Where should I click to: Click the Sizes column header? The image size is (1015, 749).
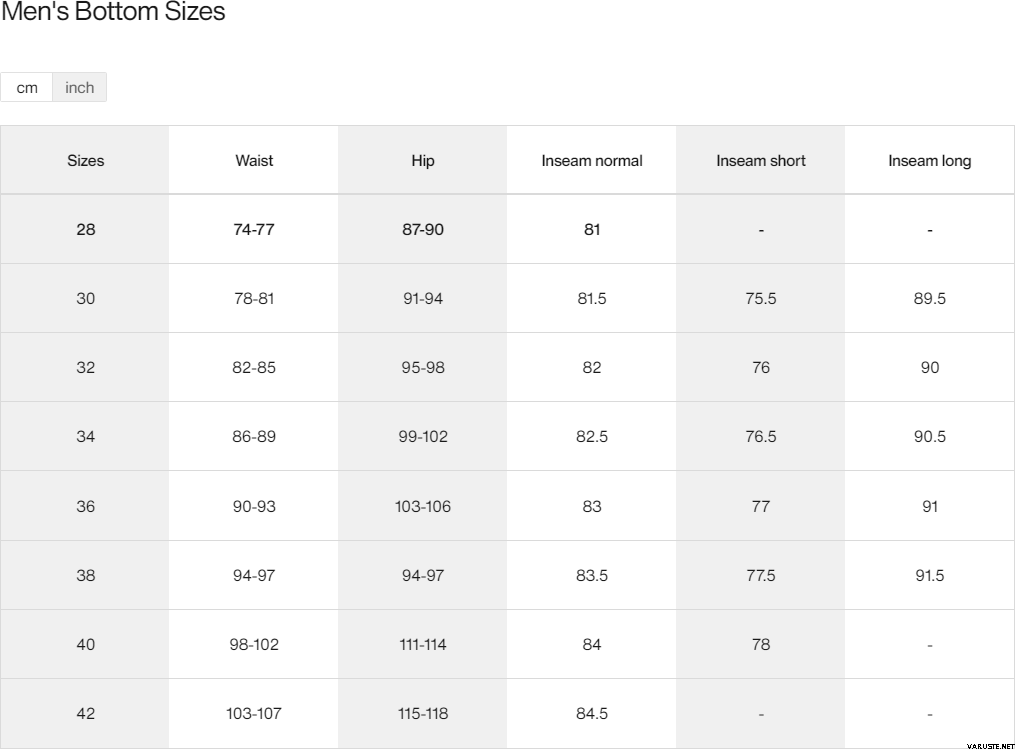pos(86,160)
